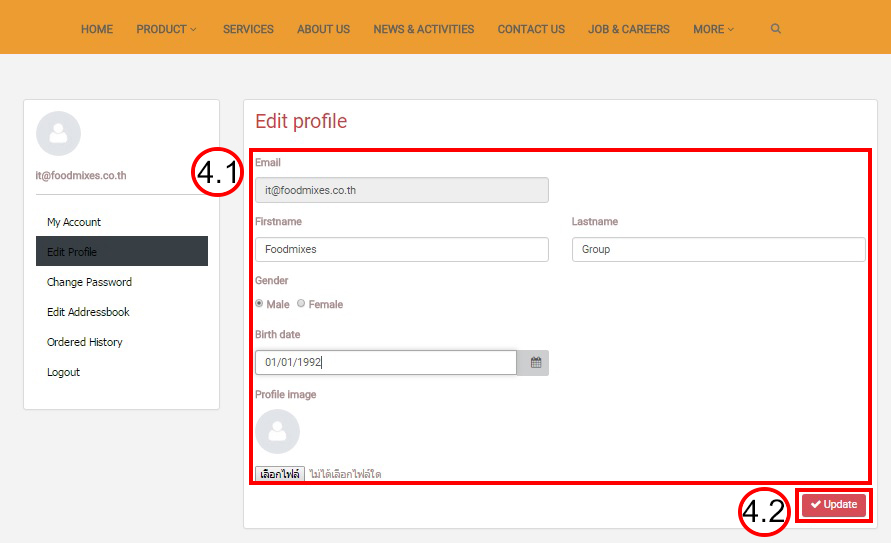Image resolution: width=891 pixels, height=543 pixels.
Task: Click the no file selected text
Action: [x=345, y=474]
